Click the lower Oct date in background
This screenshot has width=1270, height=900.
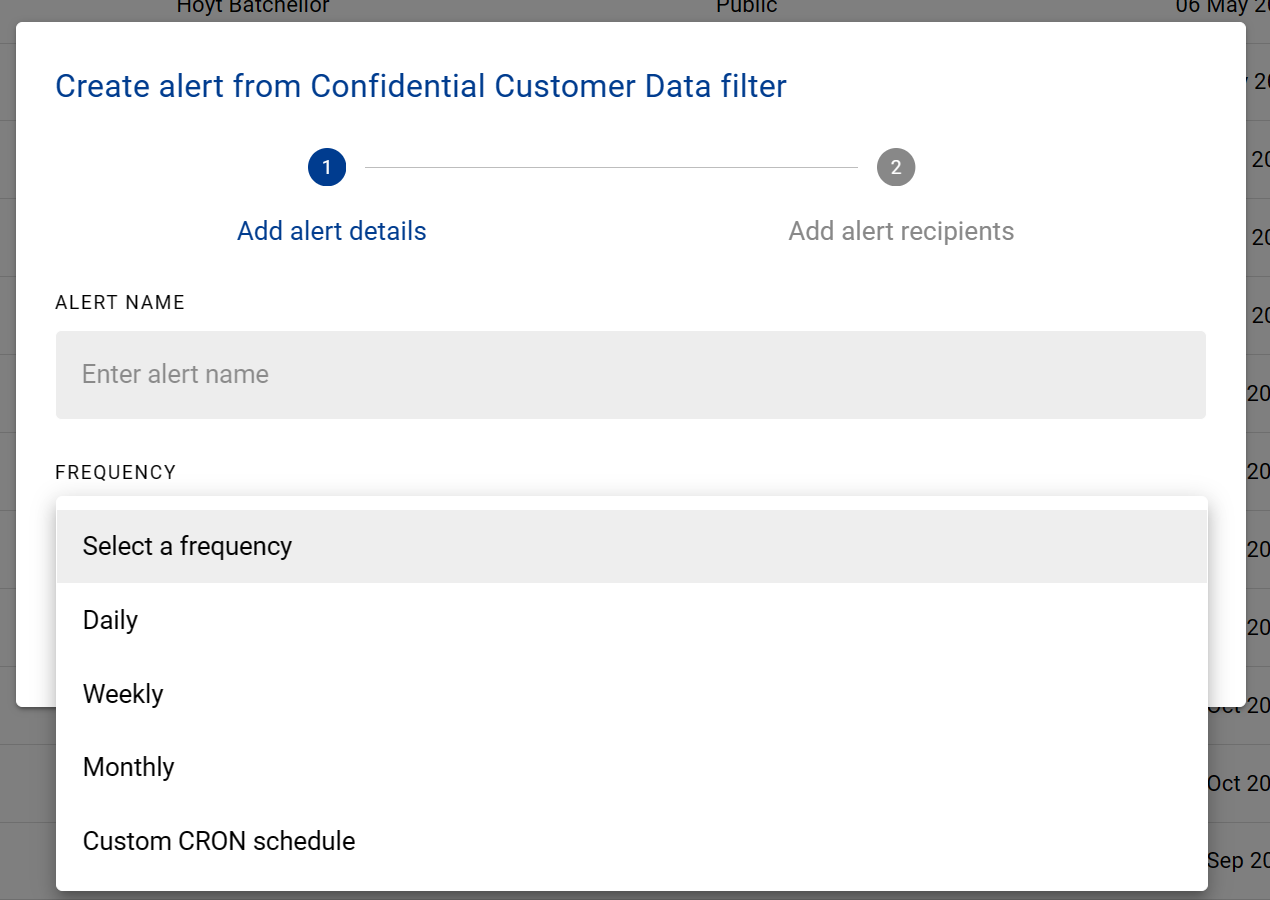[x=1238, y=783]
